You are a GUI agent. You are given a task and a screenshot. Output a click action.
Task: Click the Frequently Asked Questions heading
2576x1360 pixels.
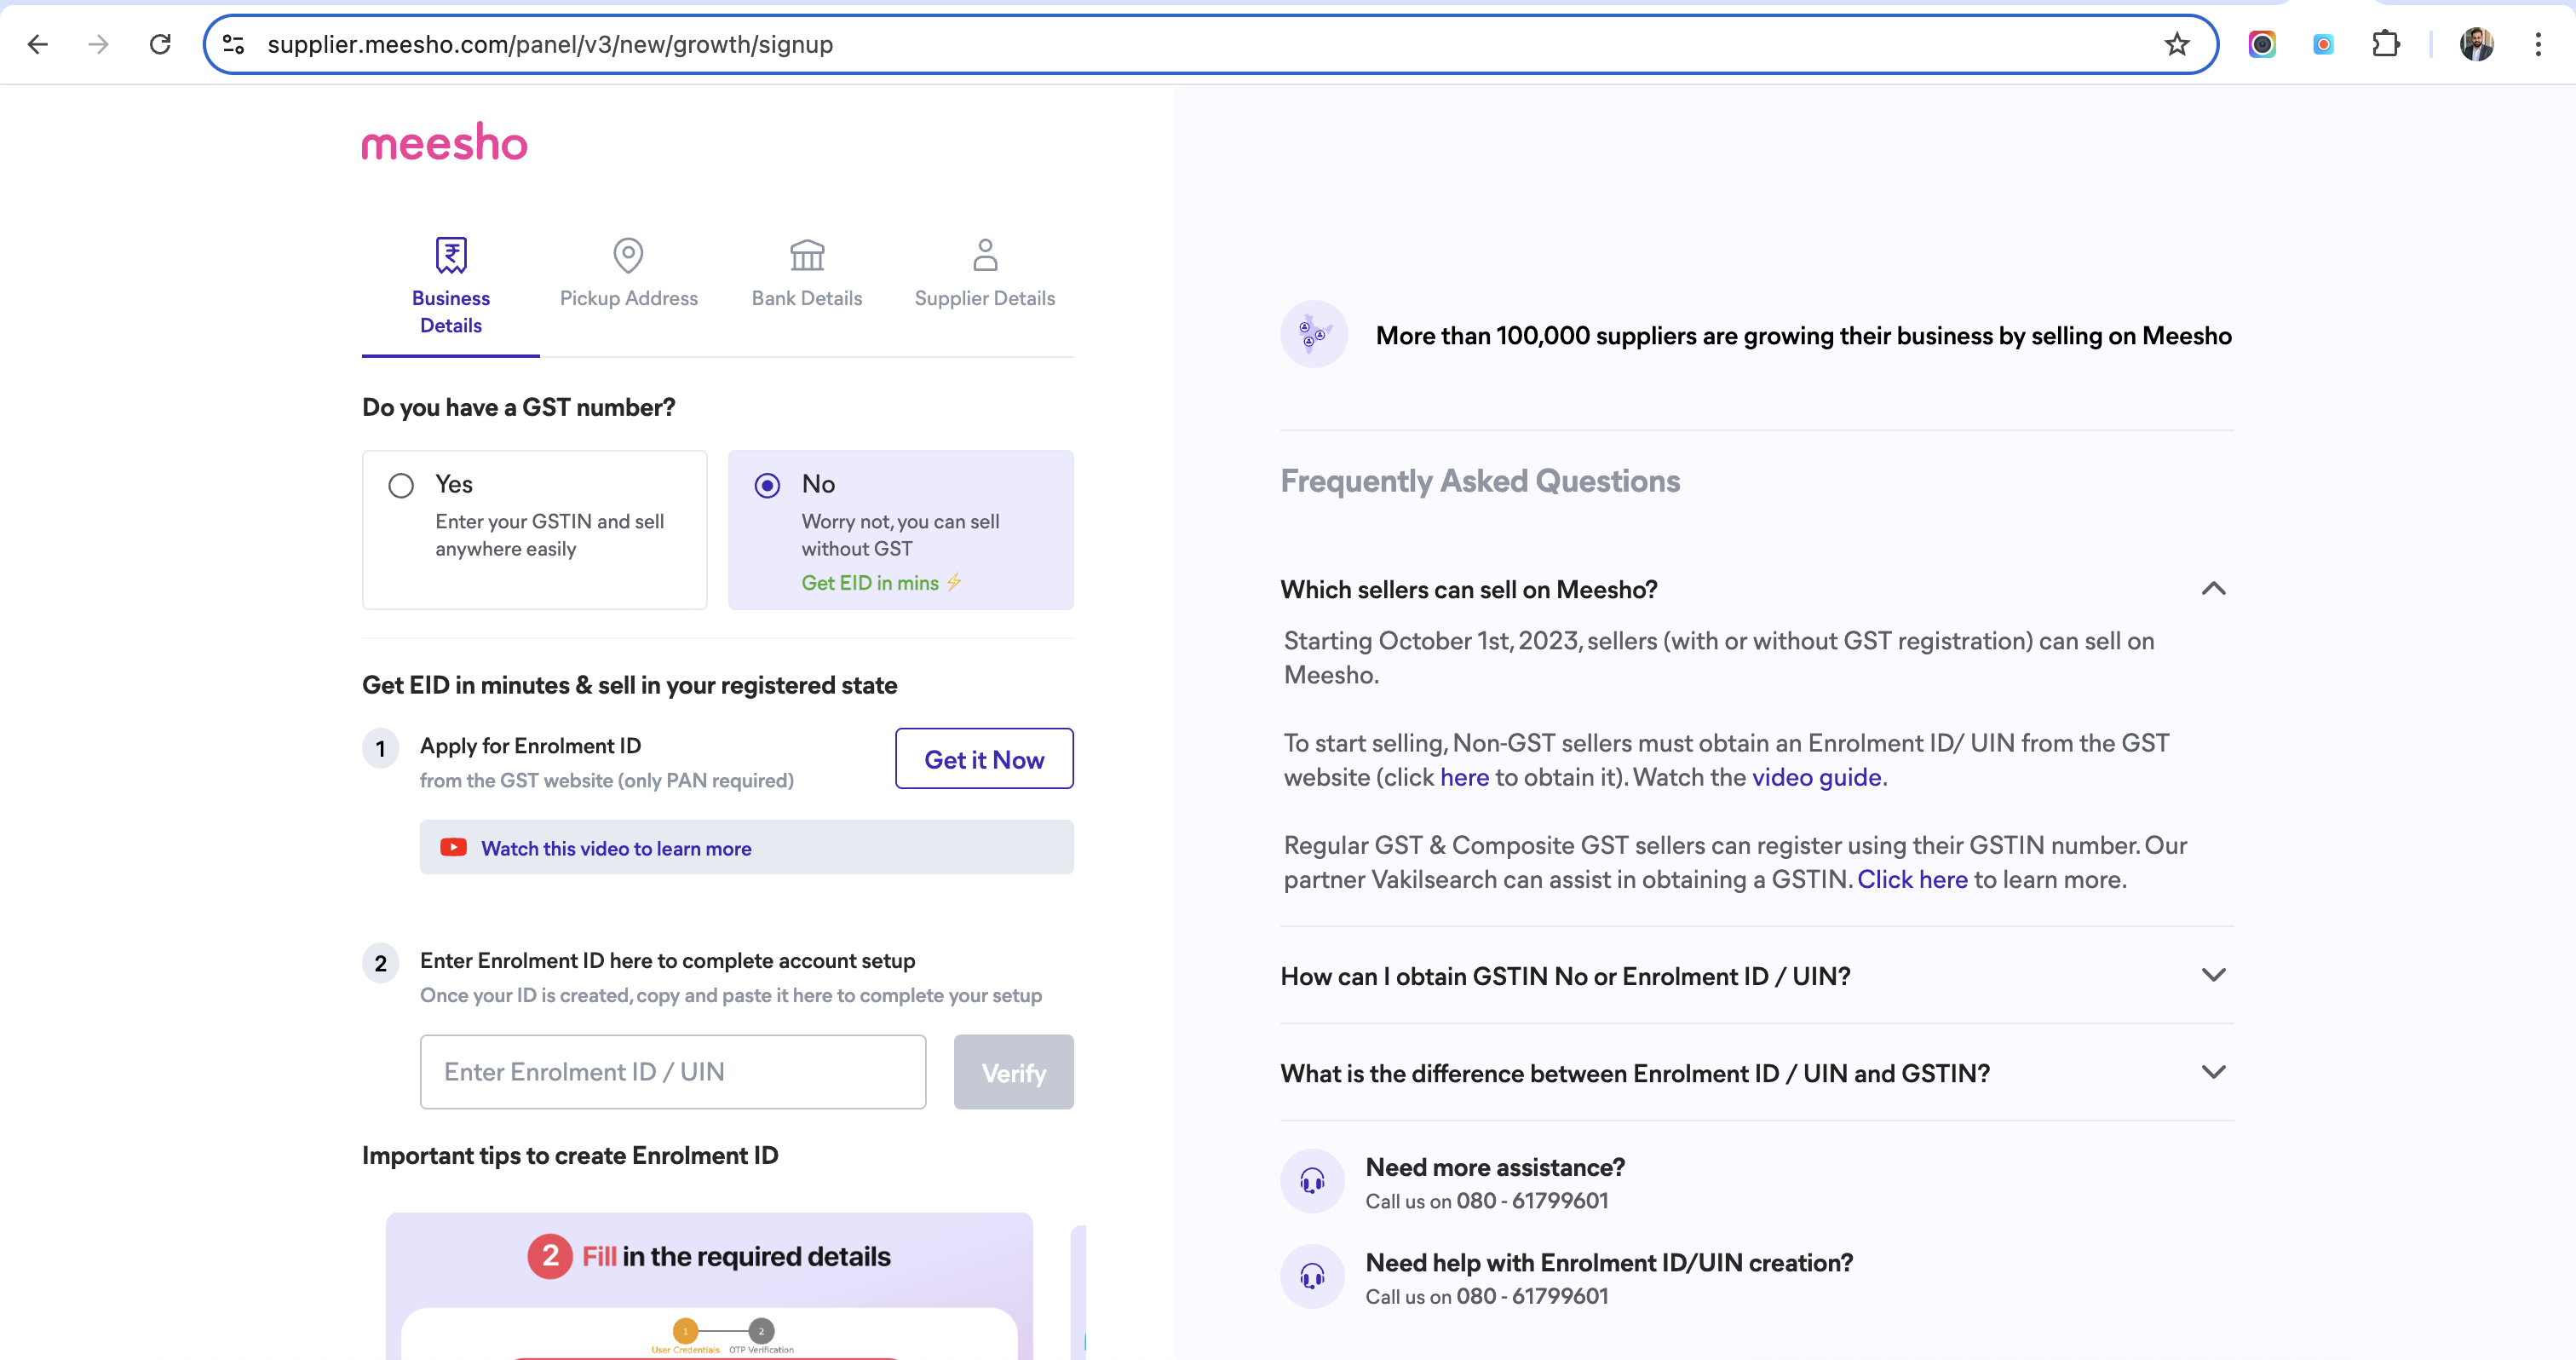coord(1480,481)
